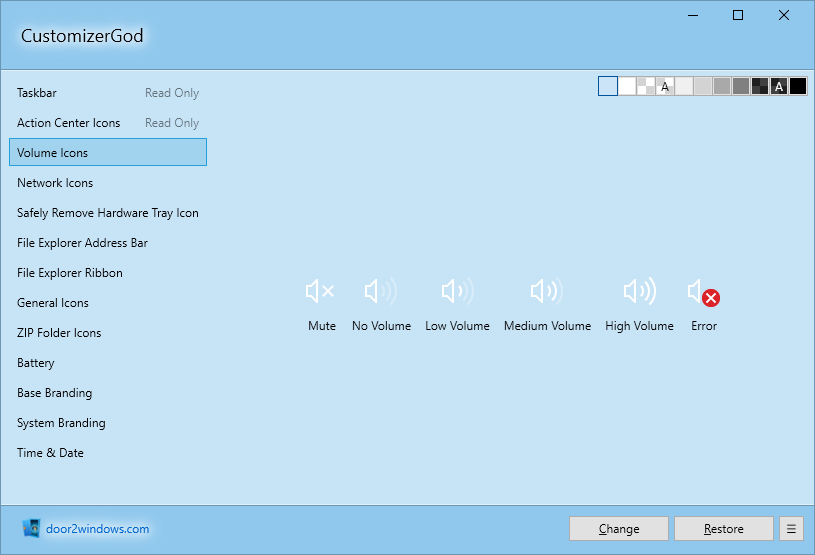Minimize the CustomizerGod window

[692, 16]
